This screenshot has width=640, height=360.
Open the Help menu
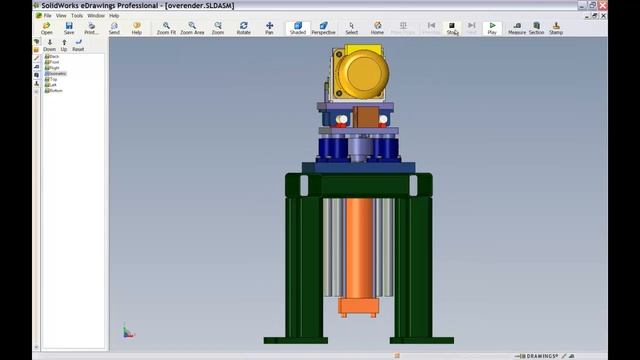pyautogui.click(x=114, y=16)
